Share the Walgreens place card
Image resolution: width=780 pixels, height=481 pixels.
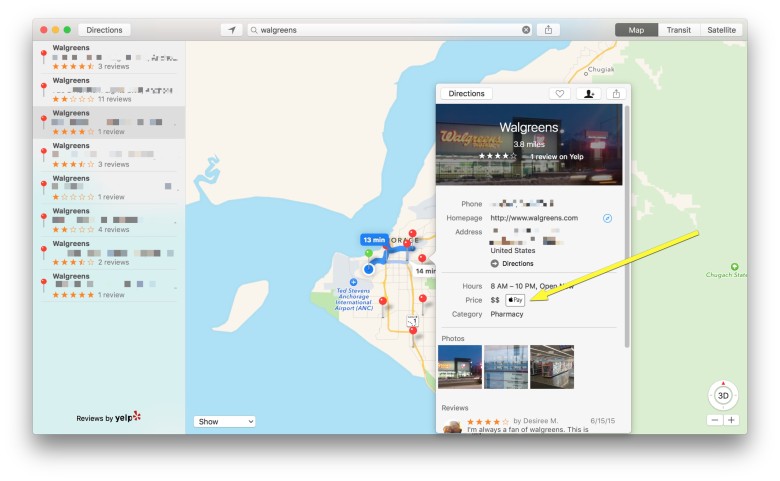click(x=616, y=94)
